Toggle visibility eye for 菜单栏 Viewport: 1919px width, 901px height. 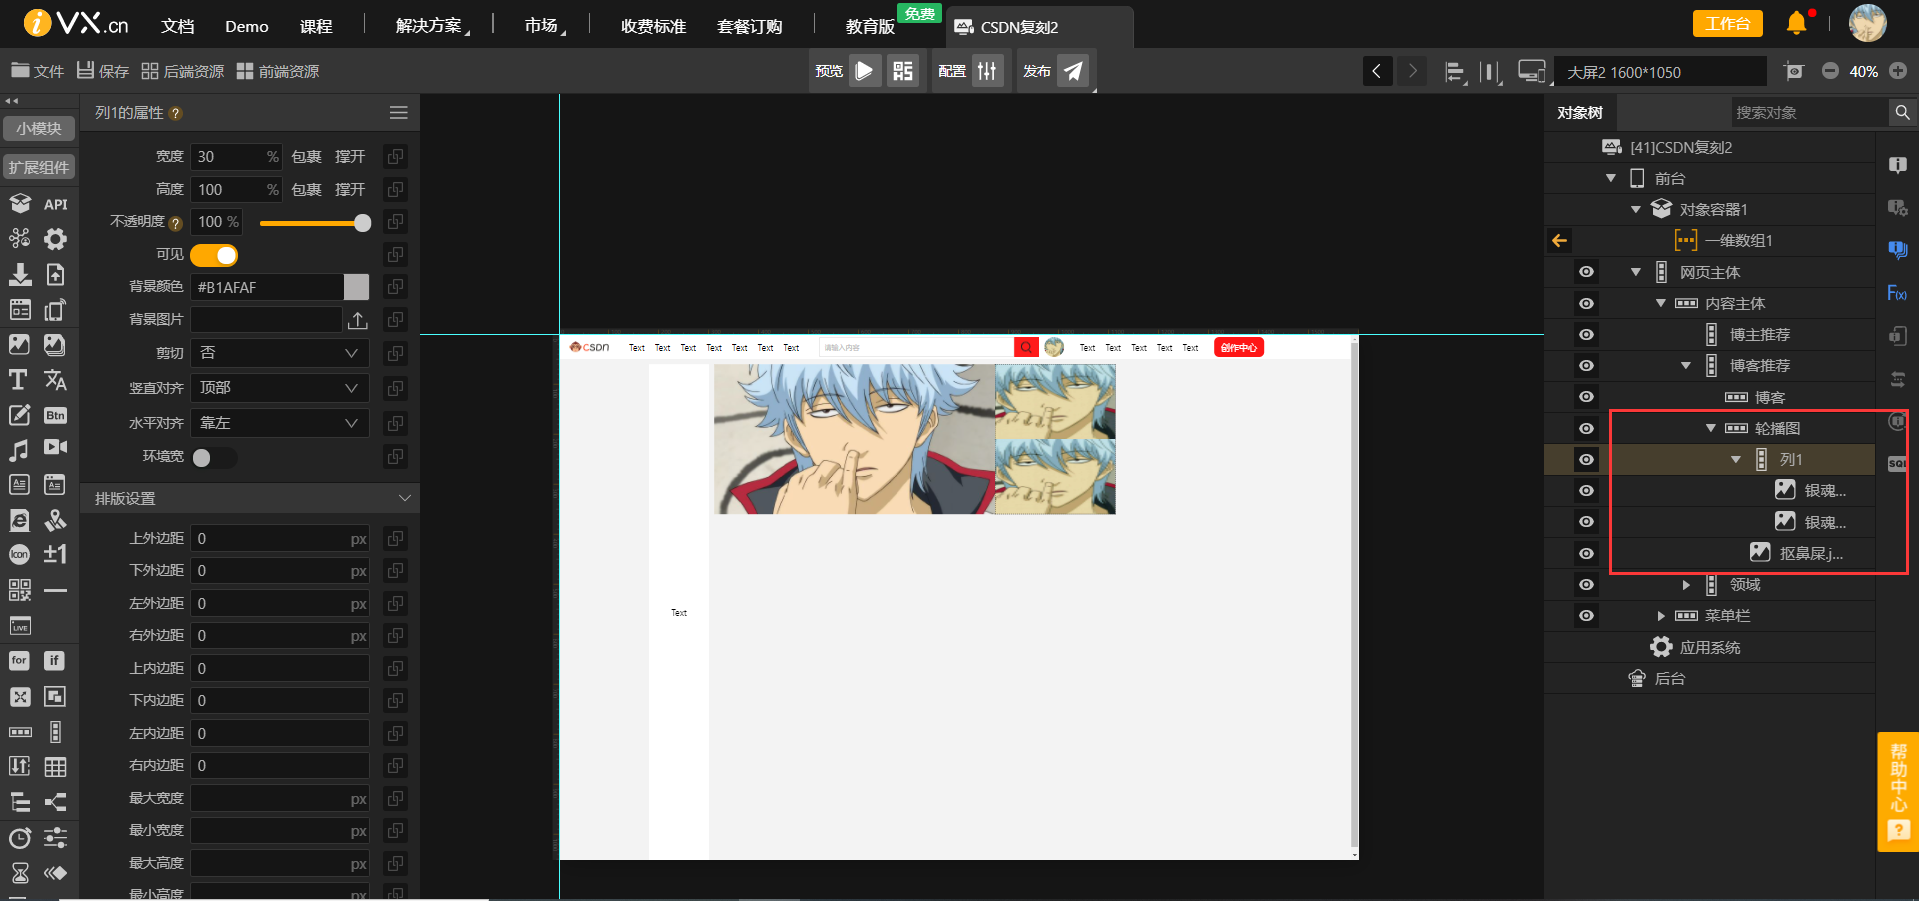[1586, 615]
